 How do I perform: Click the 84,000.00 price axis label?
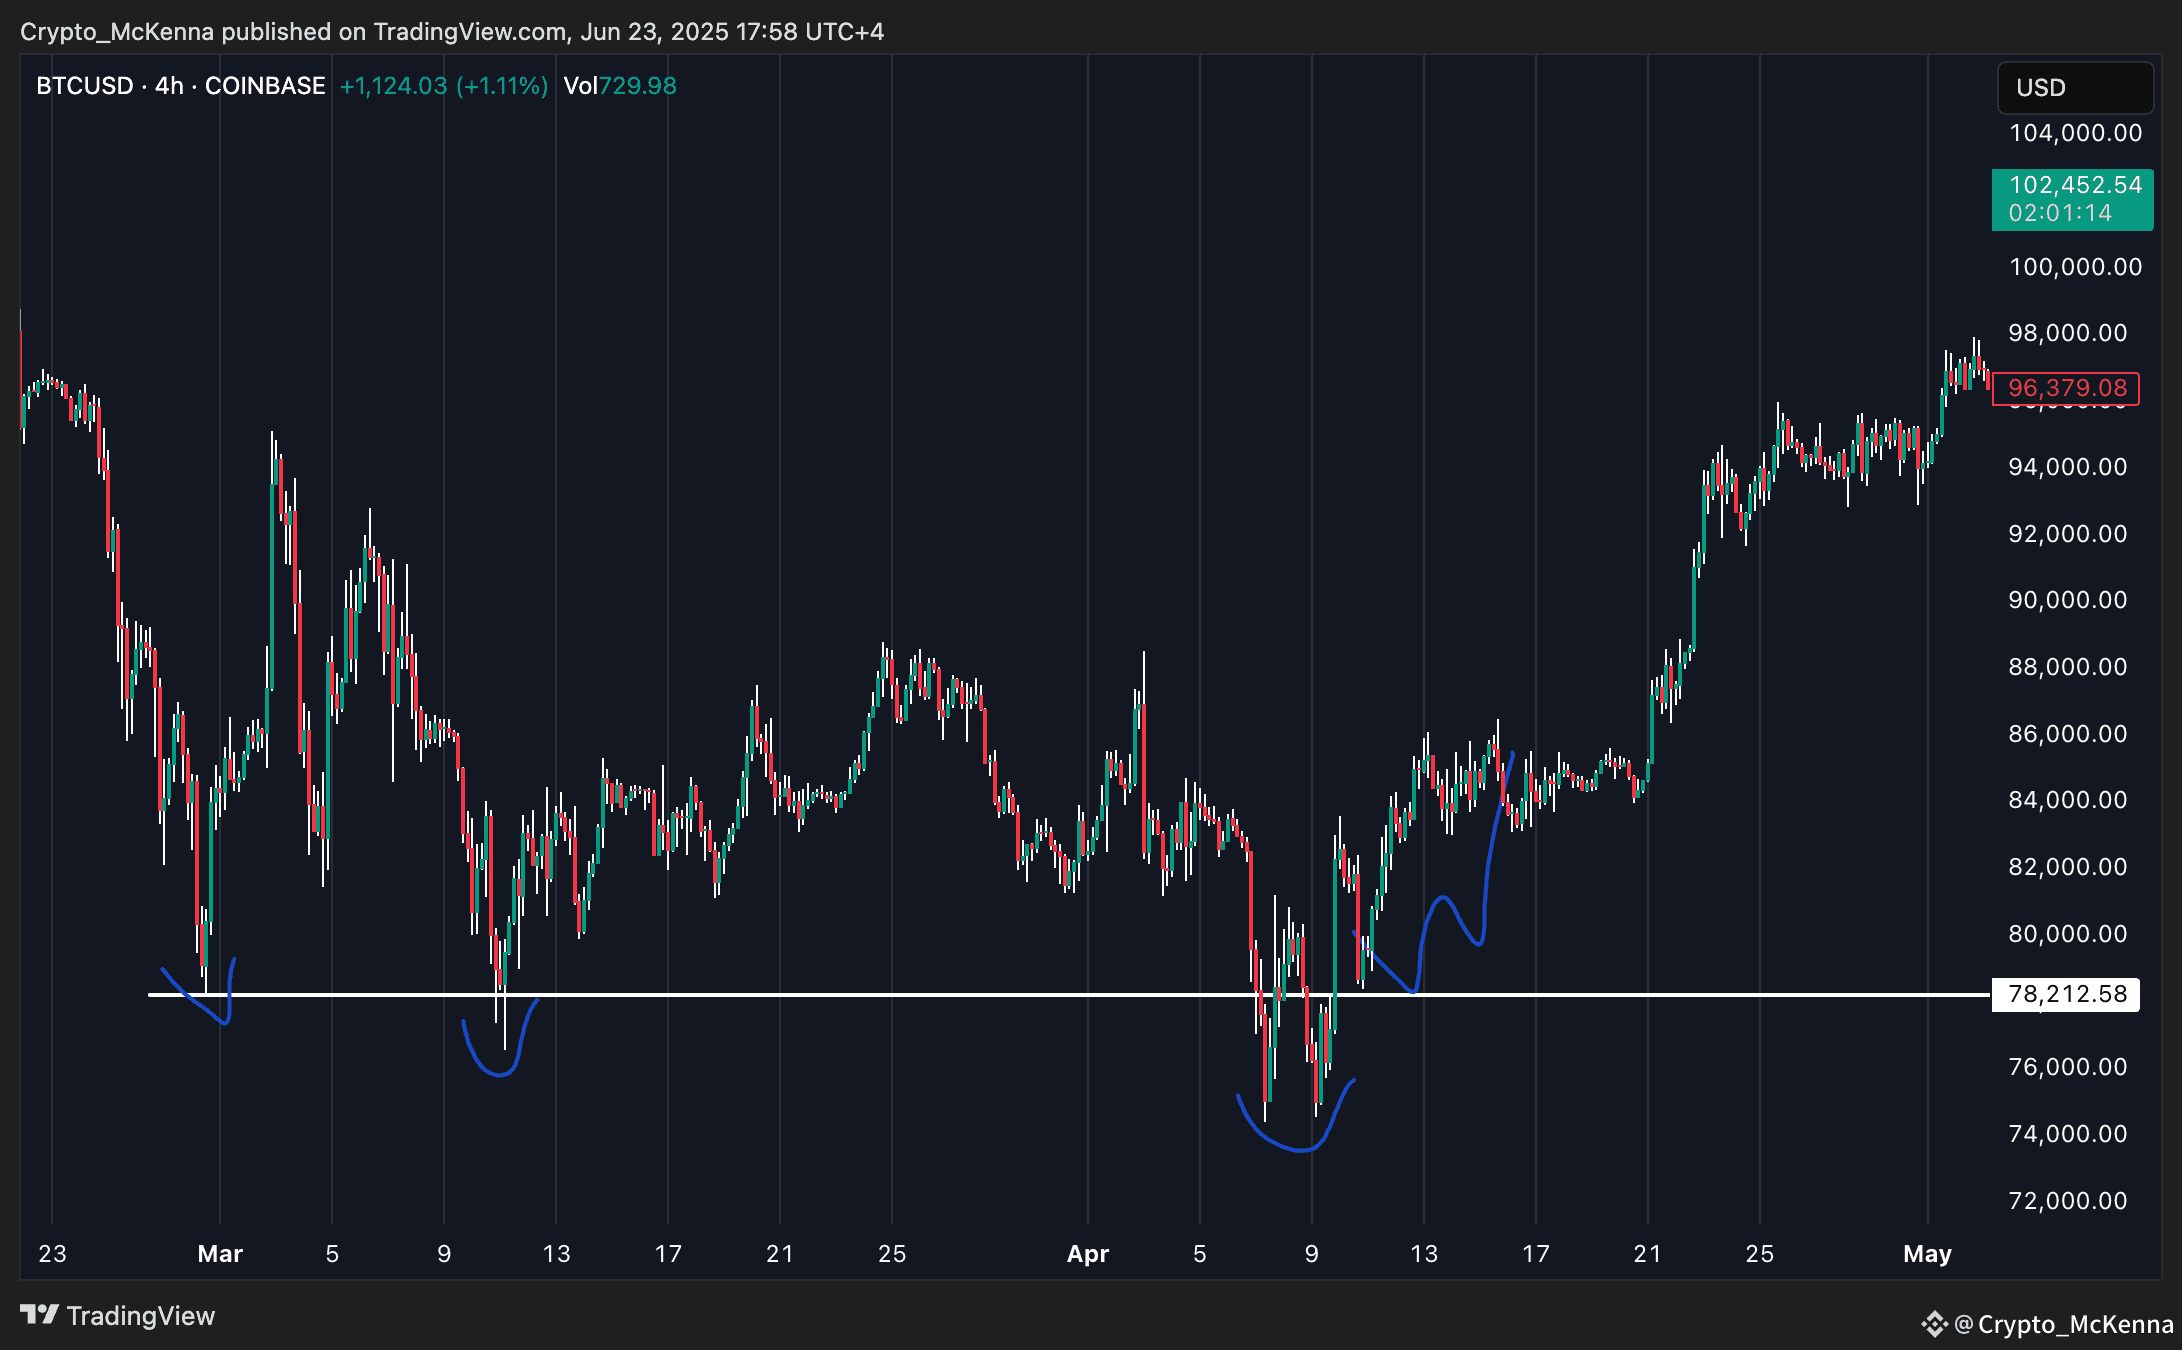click(2068, 800)
